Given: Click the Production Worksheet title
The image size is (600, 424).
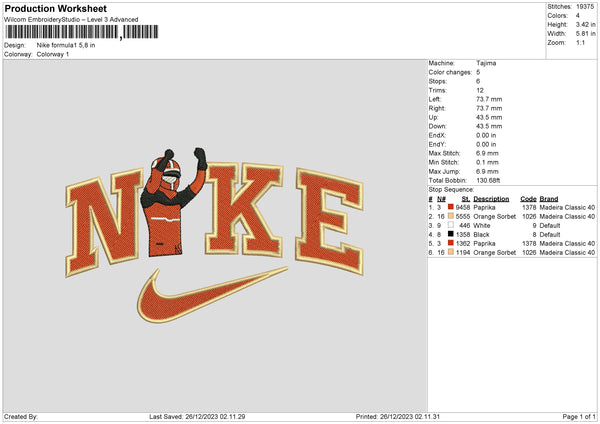Looking at the screenshot, I should coord(55,8).
